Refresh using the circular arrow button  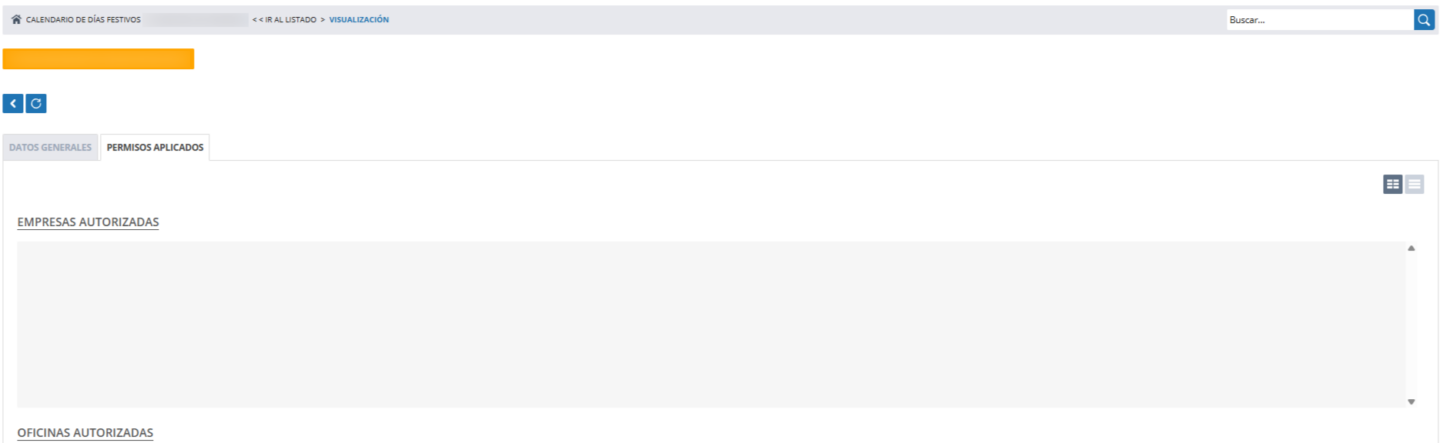pyautogui.click(x=36, y=103)
